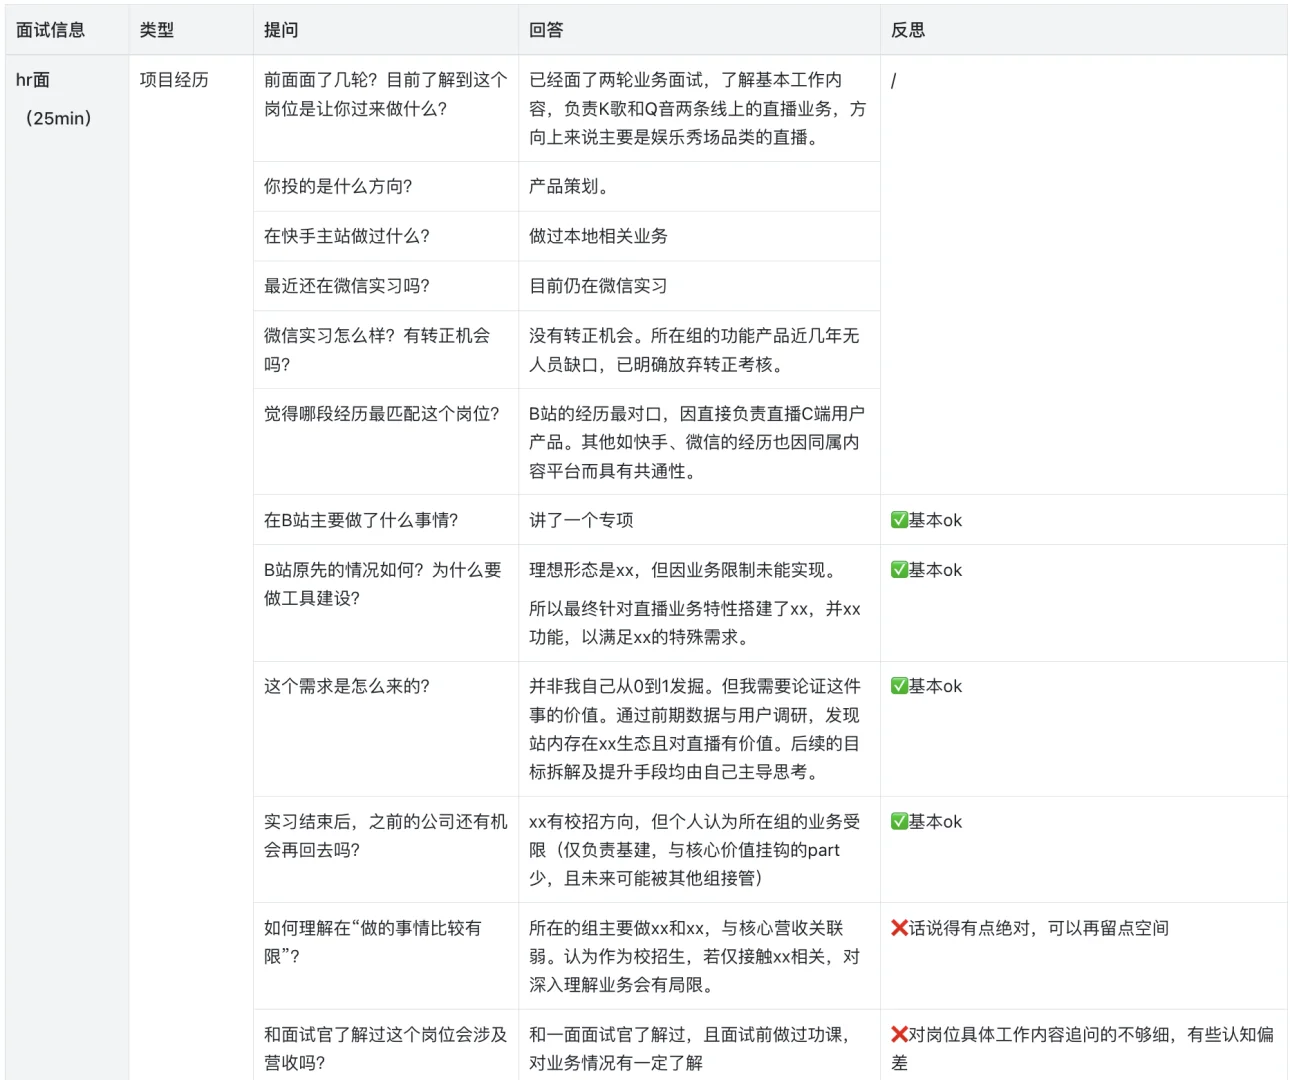Click the "/" reflection cell at top right
1290x1080 pixels.
coord(893,79)
